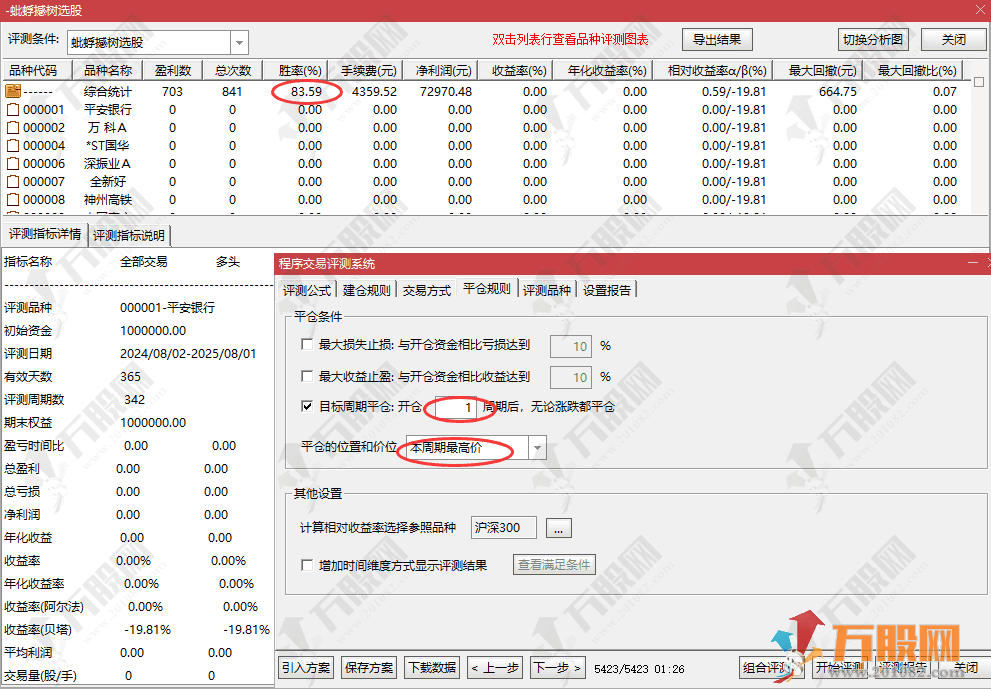Image resolution: width=991 pixels, height=689 pixels.
Task: Open the 评测指标说明 tab
Action: coord(129,235)
